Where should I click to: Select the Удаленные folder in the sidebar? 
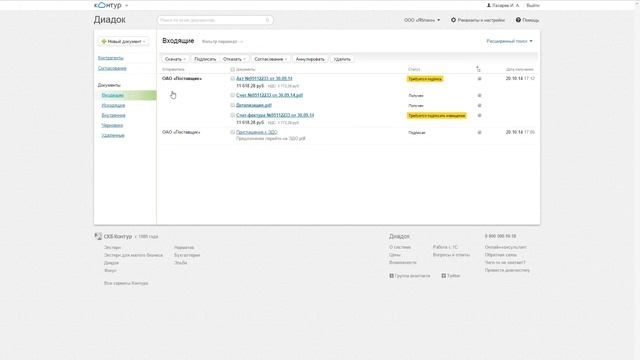(x=113, y=135)
